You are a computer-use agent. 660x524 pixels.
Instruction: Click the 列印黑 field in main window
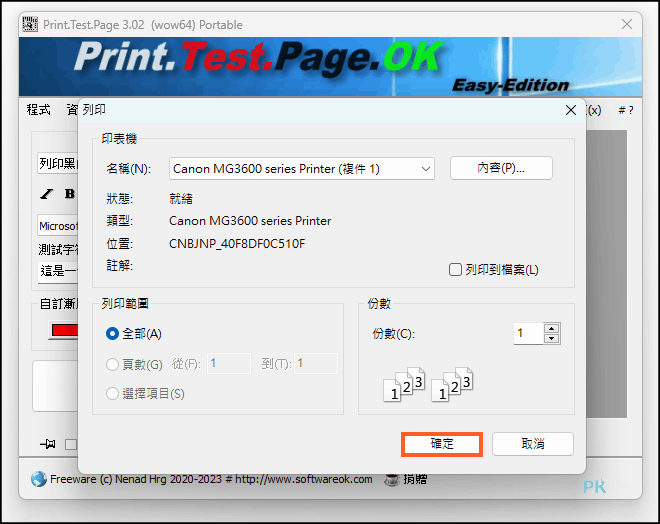click(x=58, y=163)
